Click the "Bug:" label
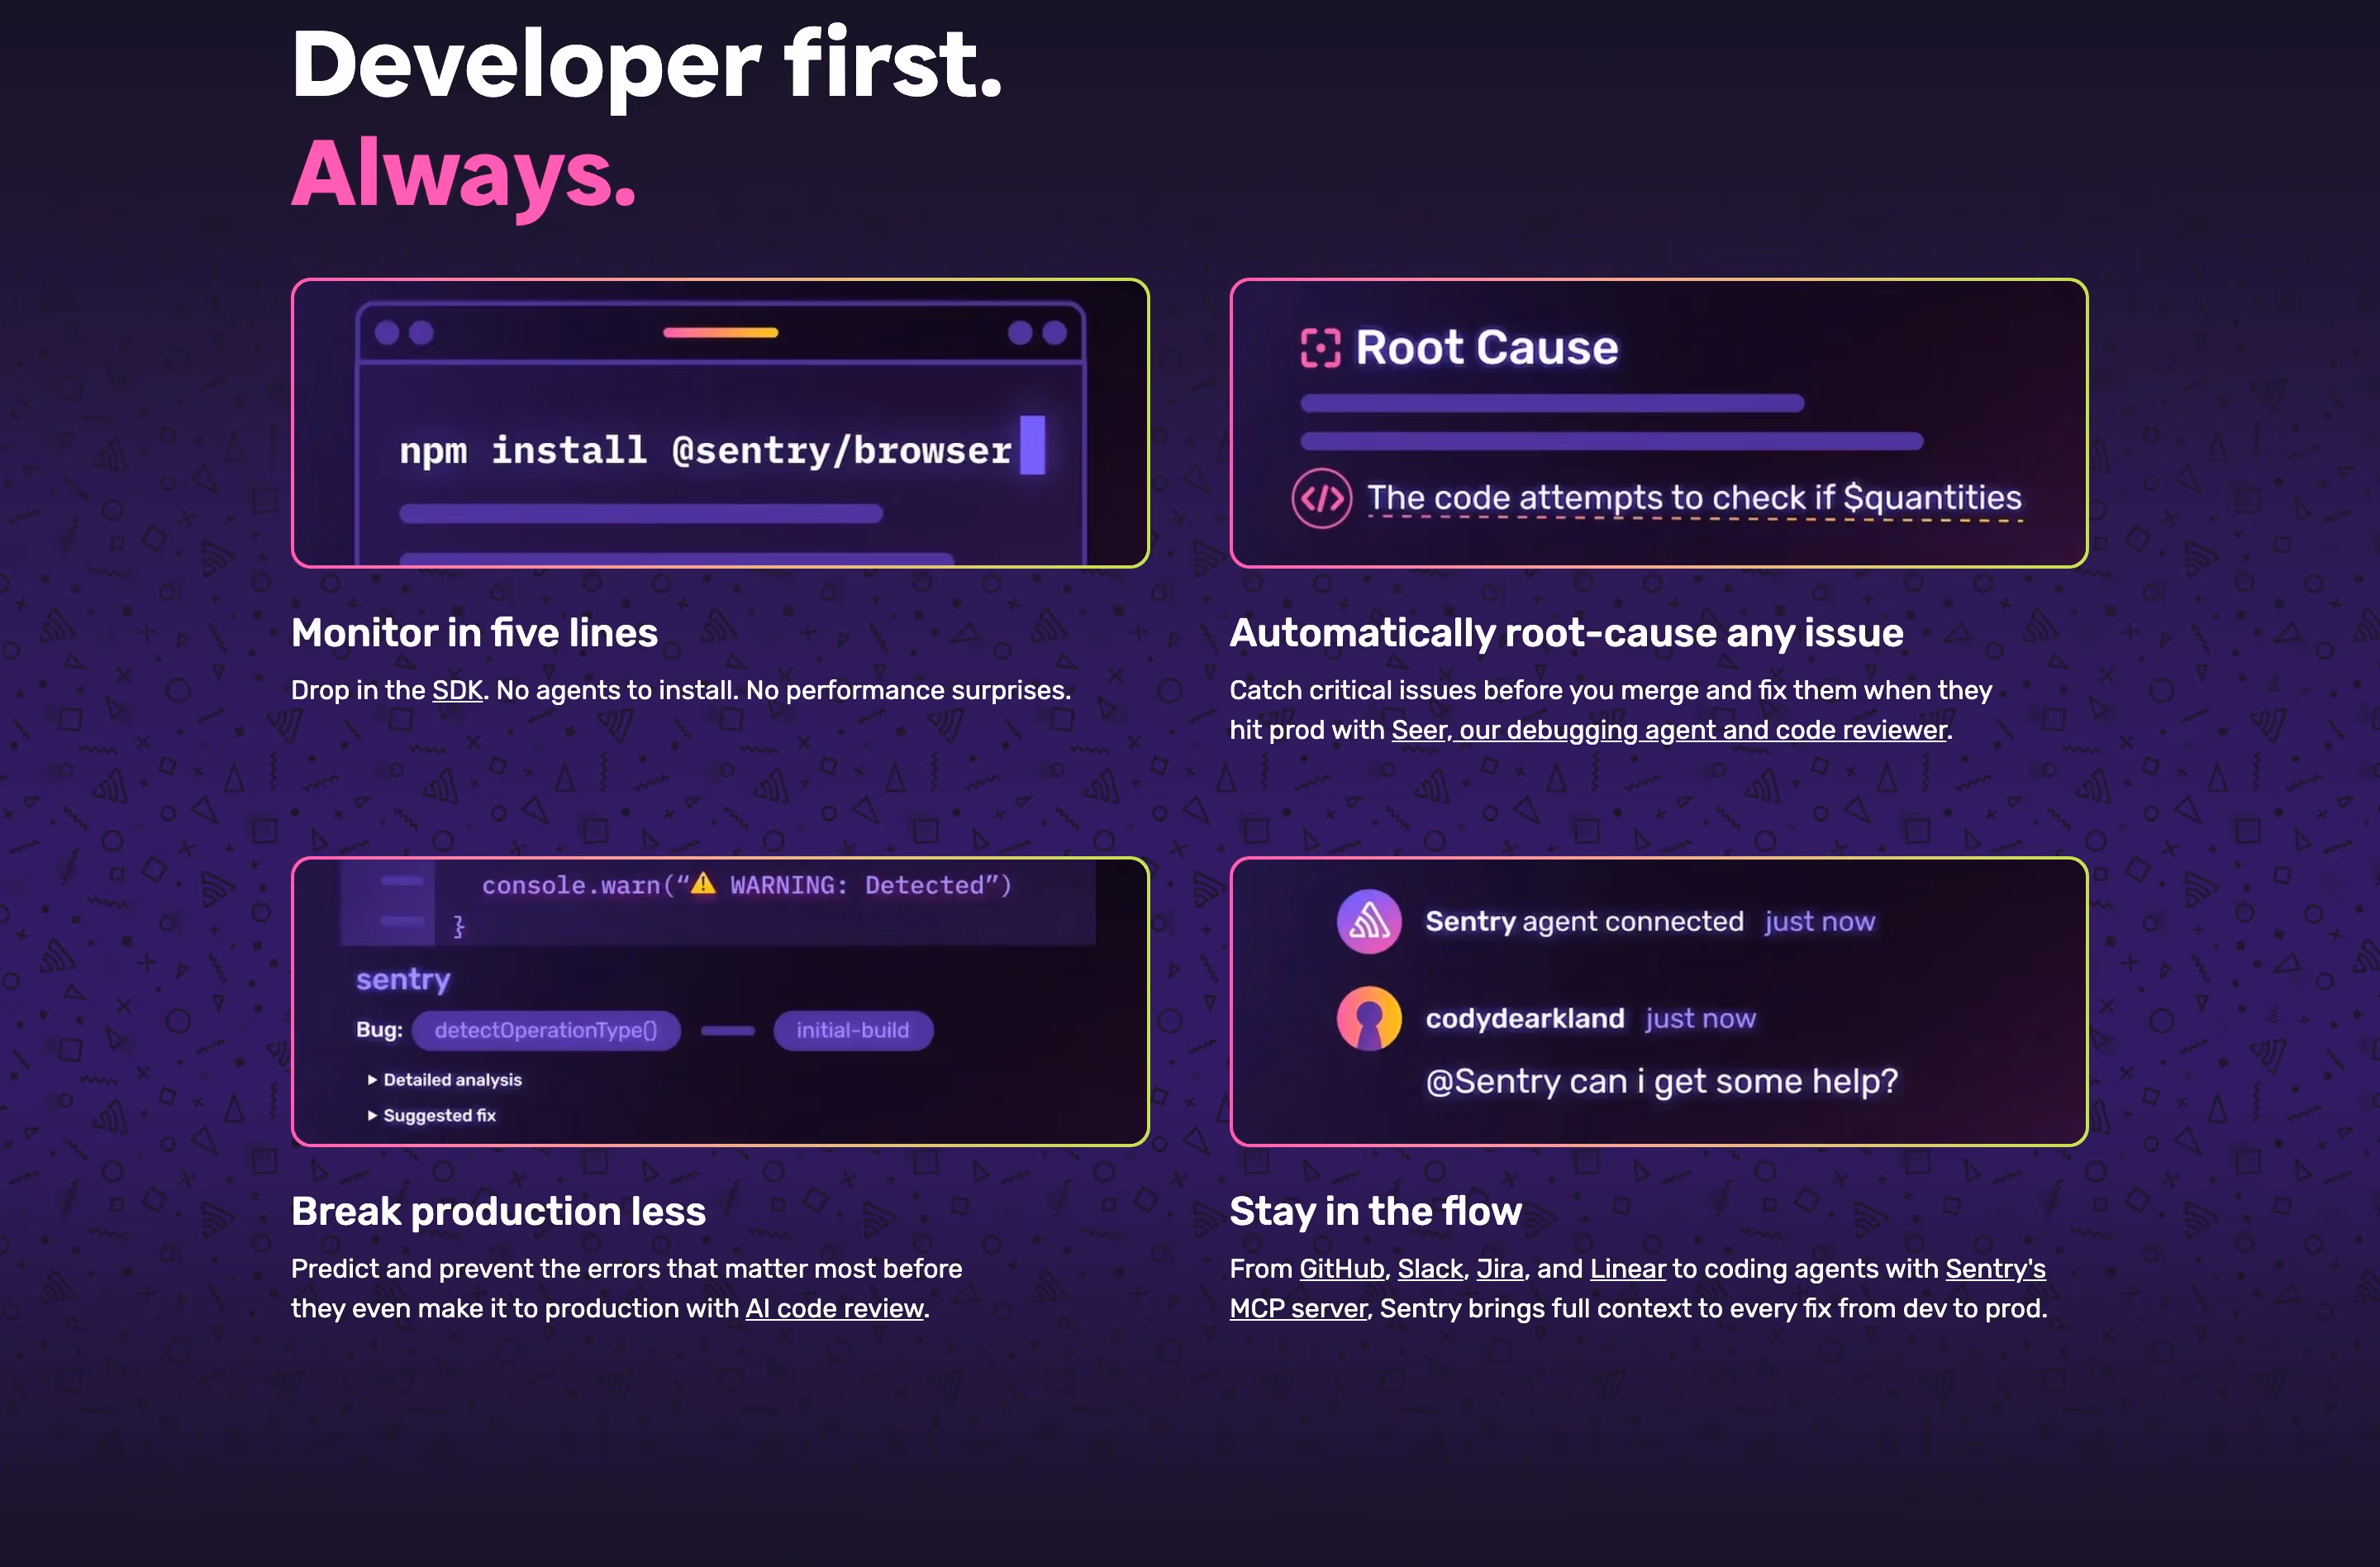Image resolution: width=2380 pixels, height=1567 pixels. click(x=379, y=1030)
